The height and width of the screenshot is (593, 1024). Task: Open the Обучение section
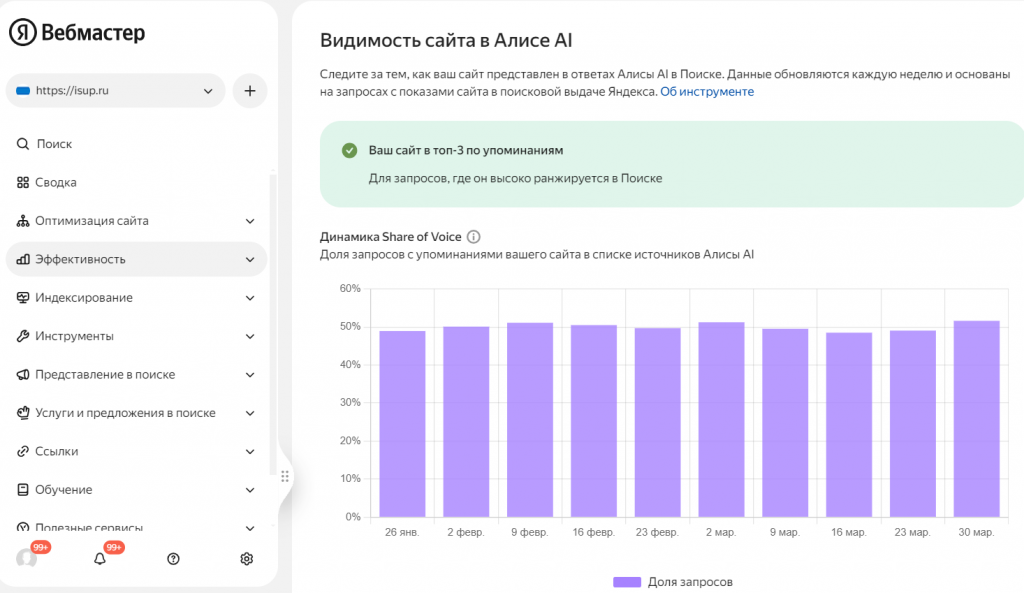pyautogui.click(x=63, y=490)
